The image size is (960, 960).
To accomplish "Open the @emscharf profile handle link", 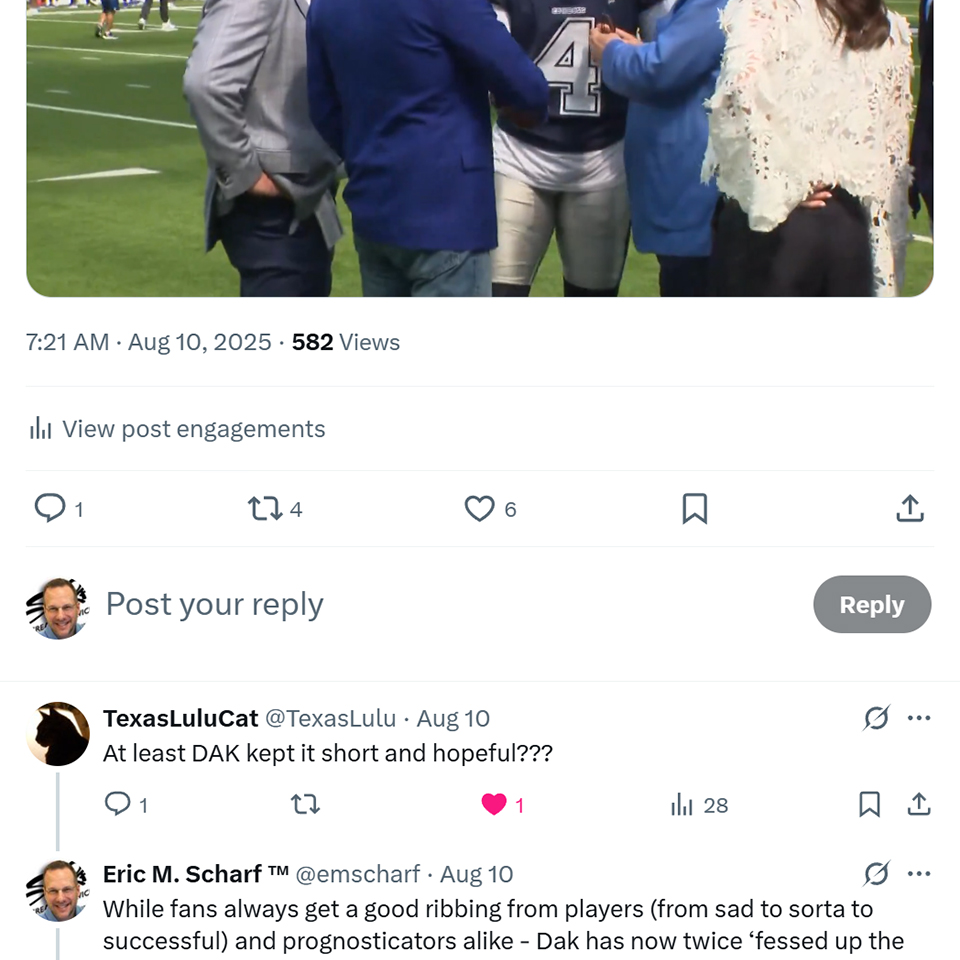I will click(x=357, y=874).
